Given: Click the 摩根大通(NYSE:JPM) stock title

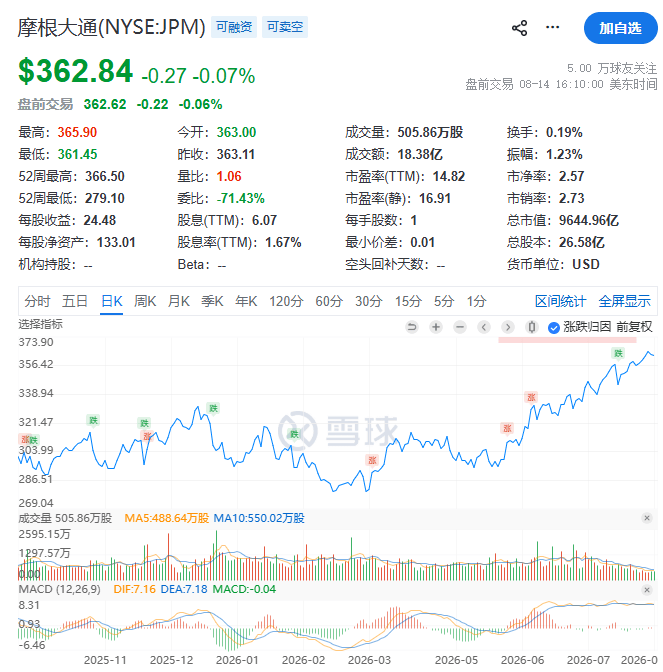Looking at the screenshot, I should point(111,27).
